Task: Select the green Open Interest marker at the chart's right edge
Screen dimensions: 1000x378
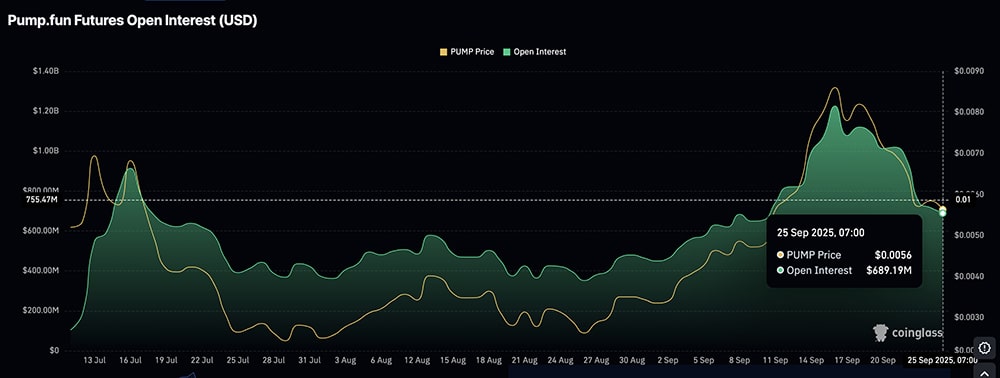Action: [943, 213]
